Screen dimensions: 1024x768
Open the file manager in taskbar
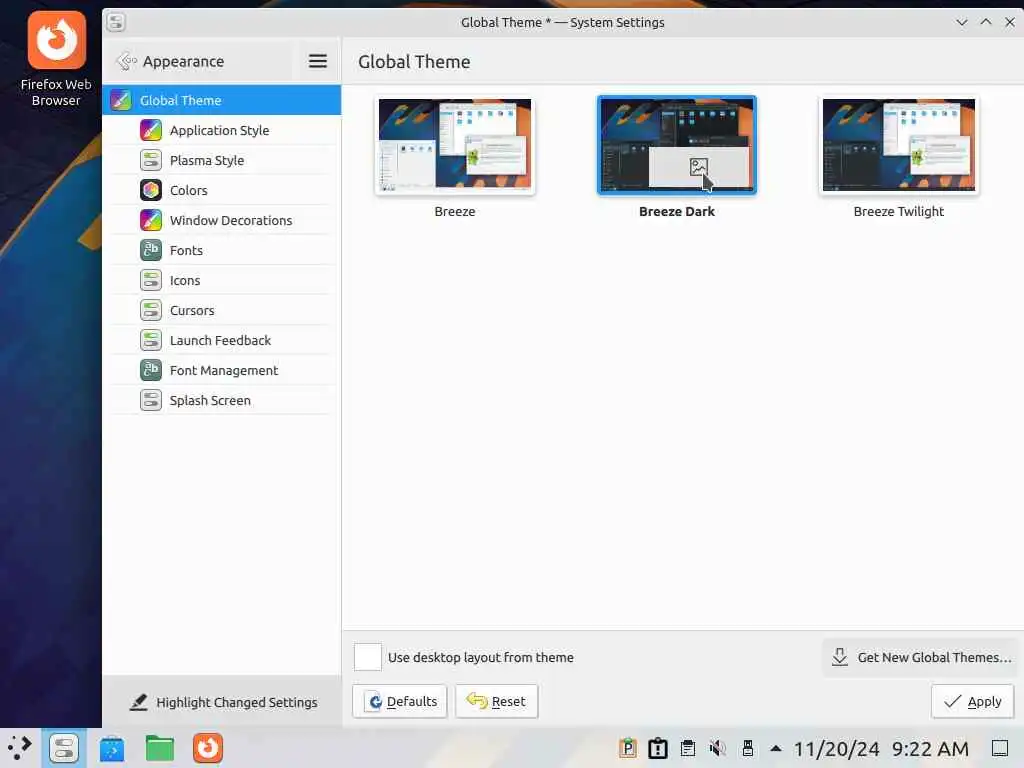[x=160, y=748]
